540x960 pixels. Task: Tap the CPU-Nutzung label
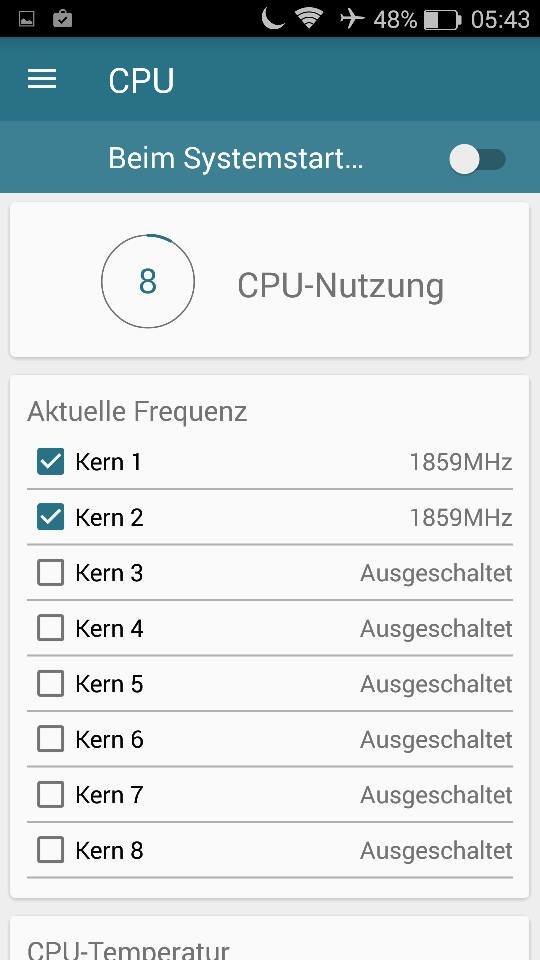tap(340, 286)
